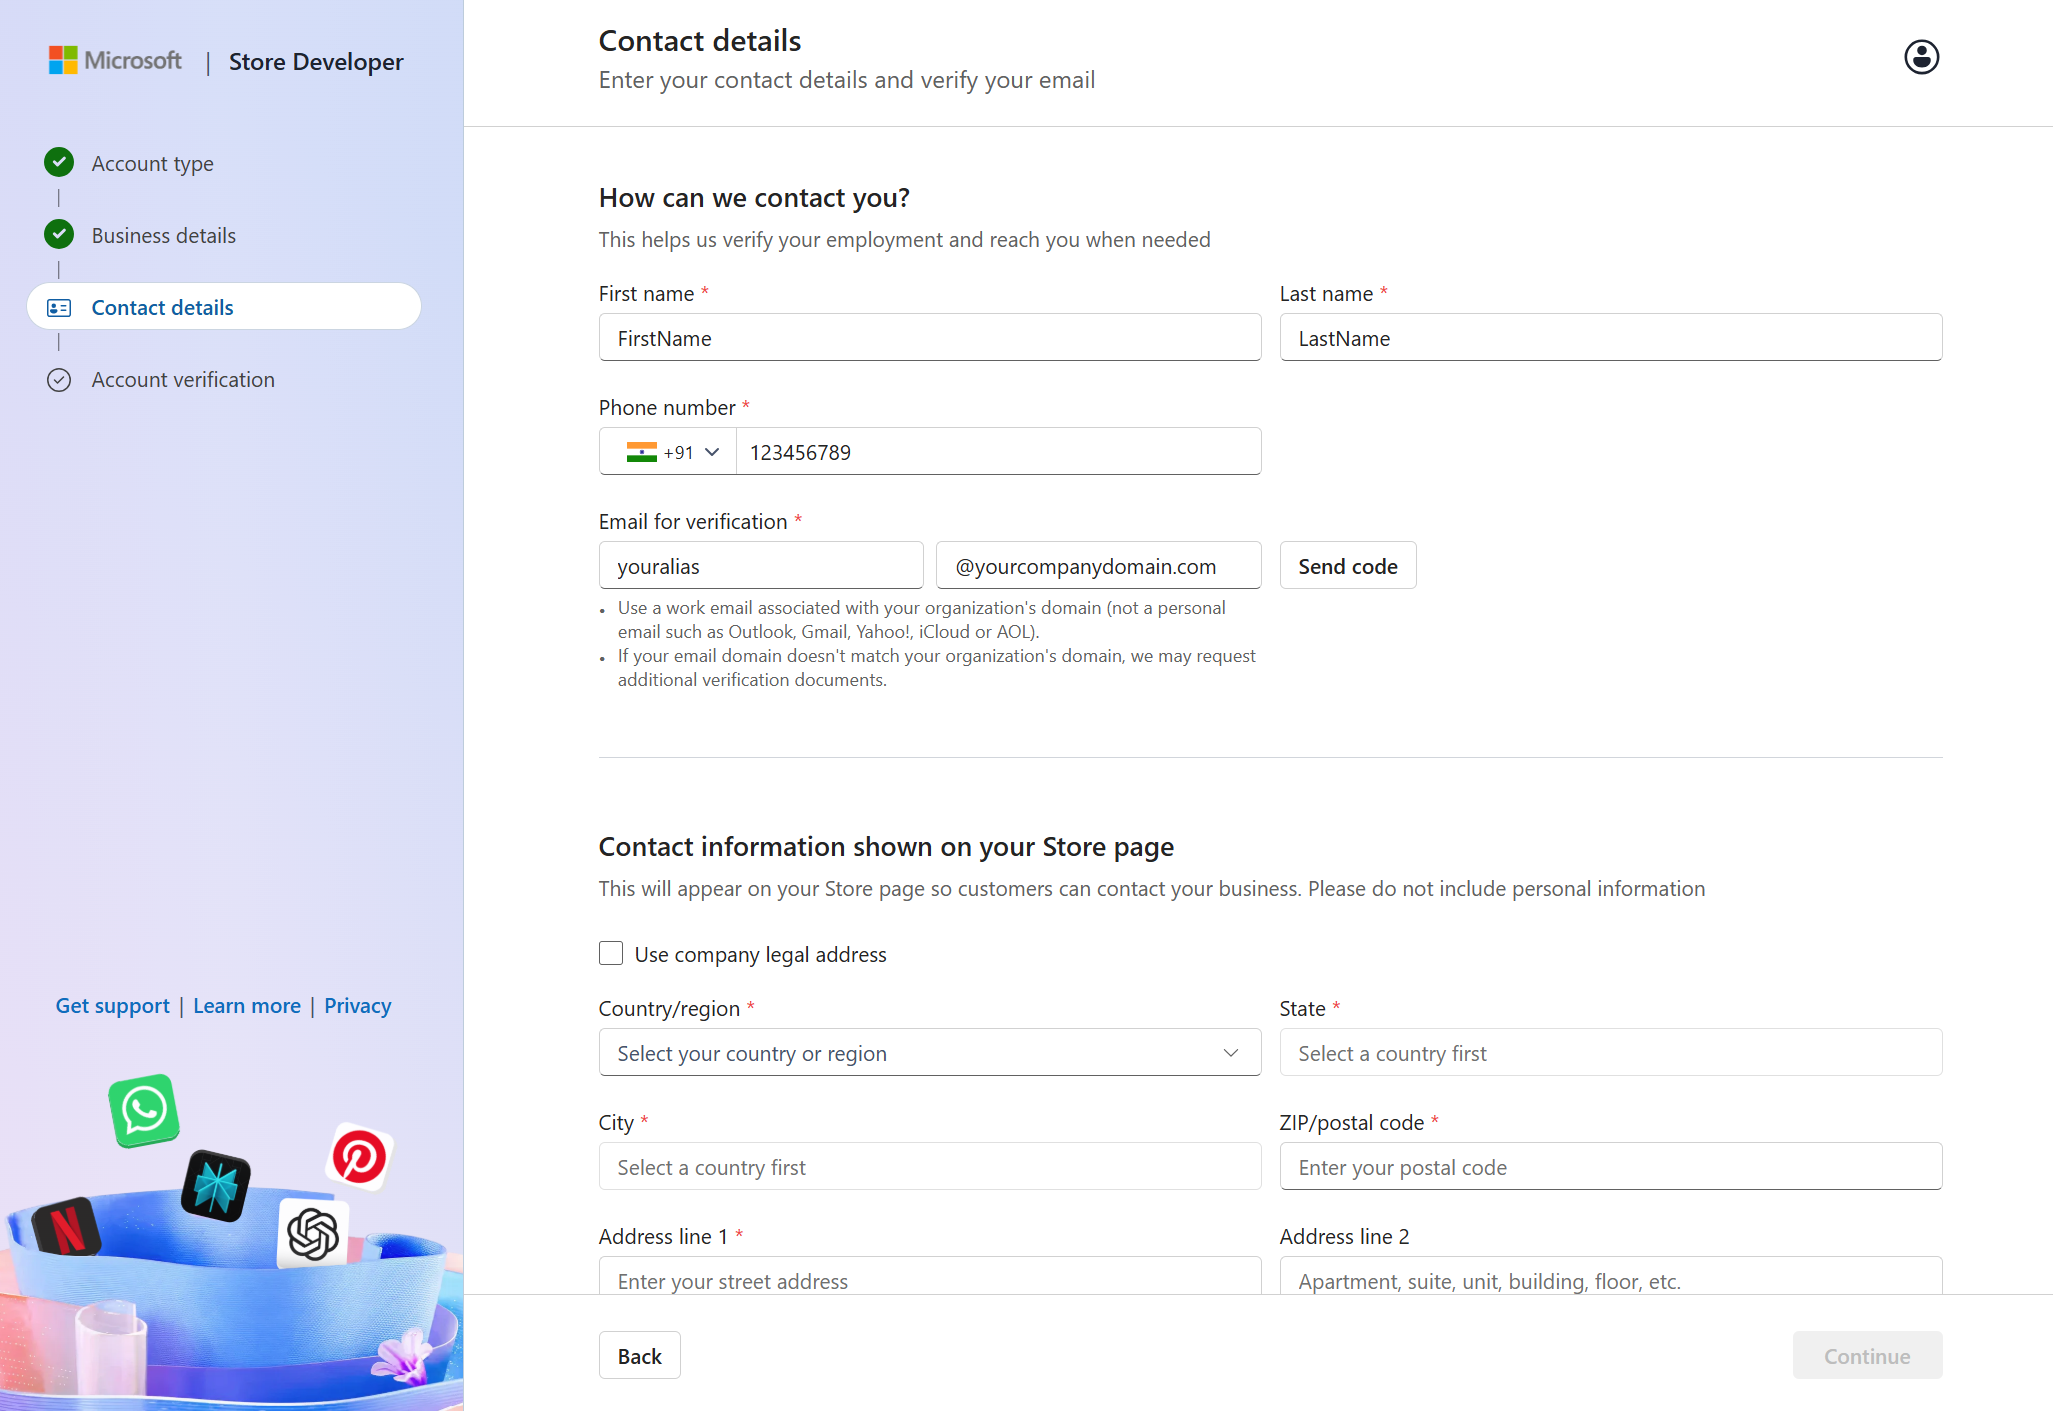Click the Account verification circle icon
Viewport: 2053px width, 1411px height.
59,379
